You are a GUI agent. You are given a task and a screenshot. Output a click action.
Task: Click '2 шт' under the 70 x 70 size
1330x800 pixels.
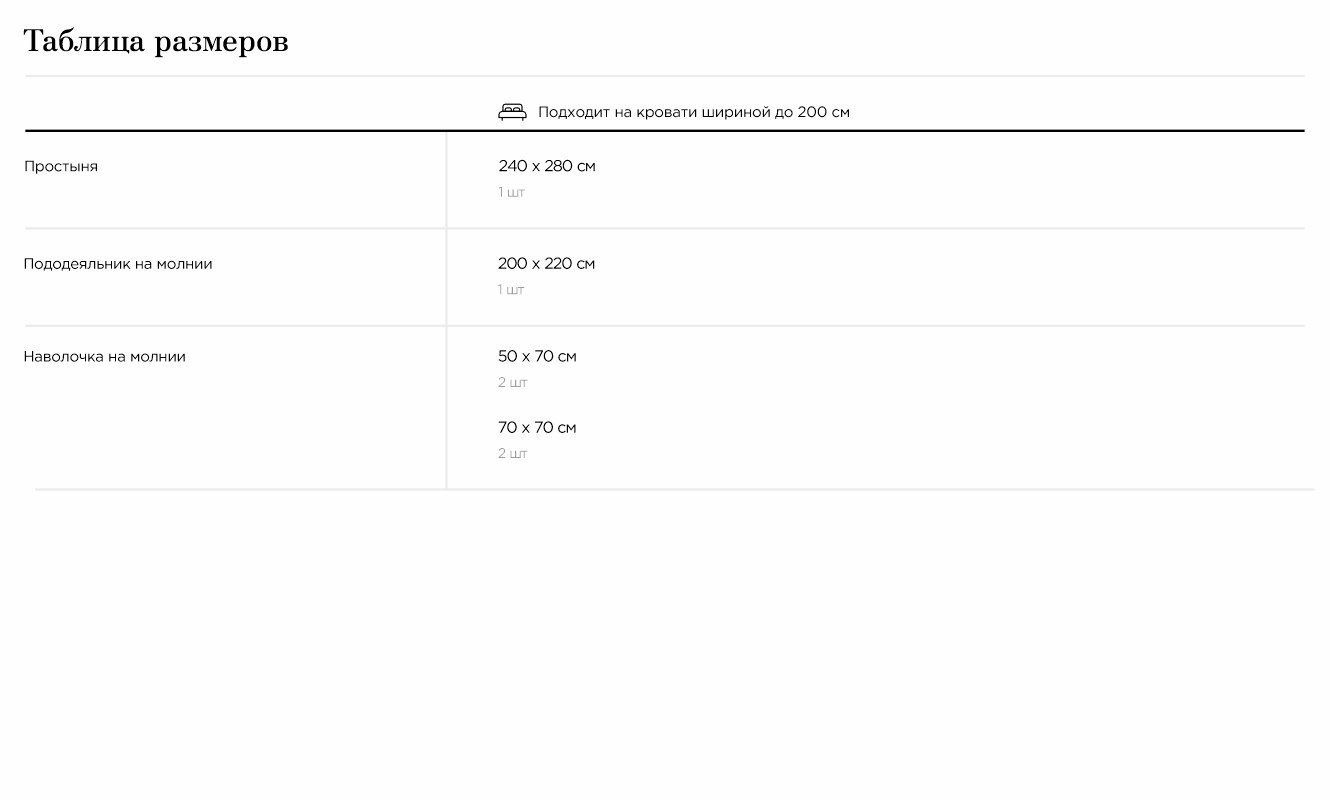[x=512, y=454]
